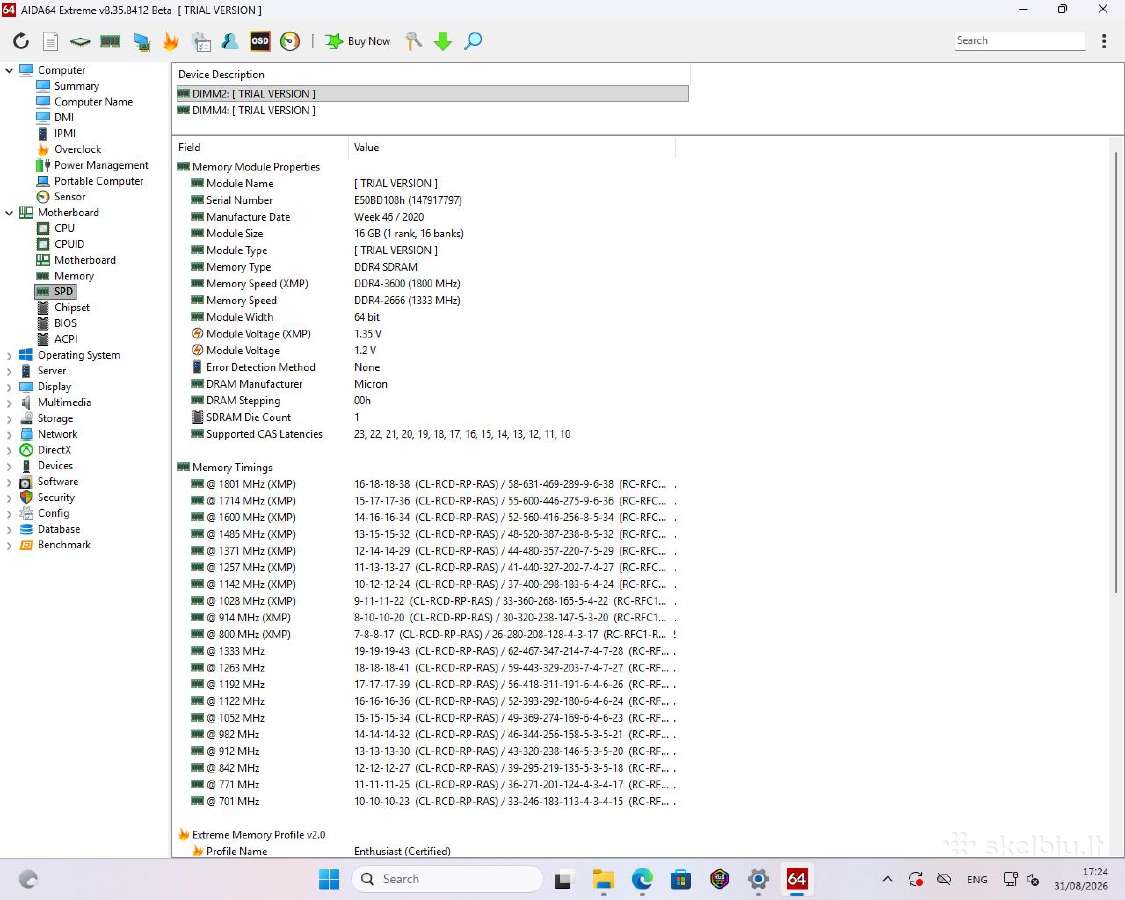Image resolution: width=1125 pixels, height=900 pixels.
Task: Select ACPI in the tree
Action: pyautogui.click(x=65, y=339)
